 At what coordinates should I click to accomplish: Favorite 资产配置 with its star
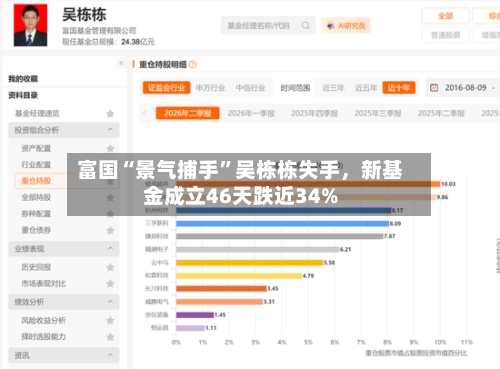coord(110,148)
